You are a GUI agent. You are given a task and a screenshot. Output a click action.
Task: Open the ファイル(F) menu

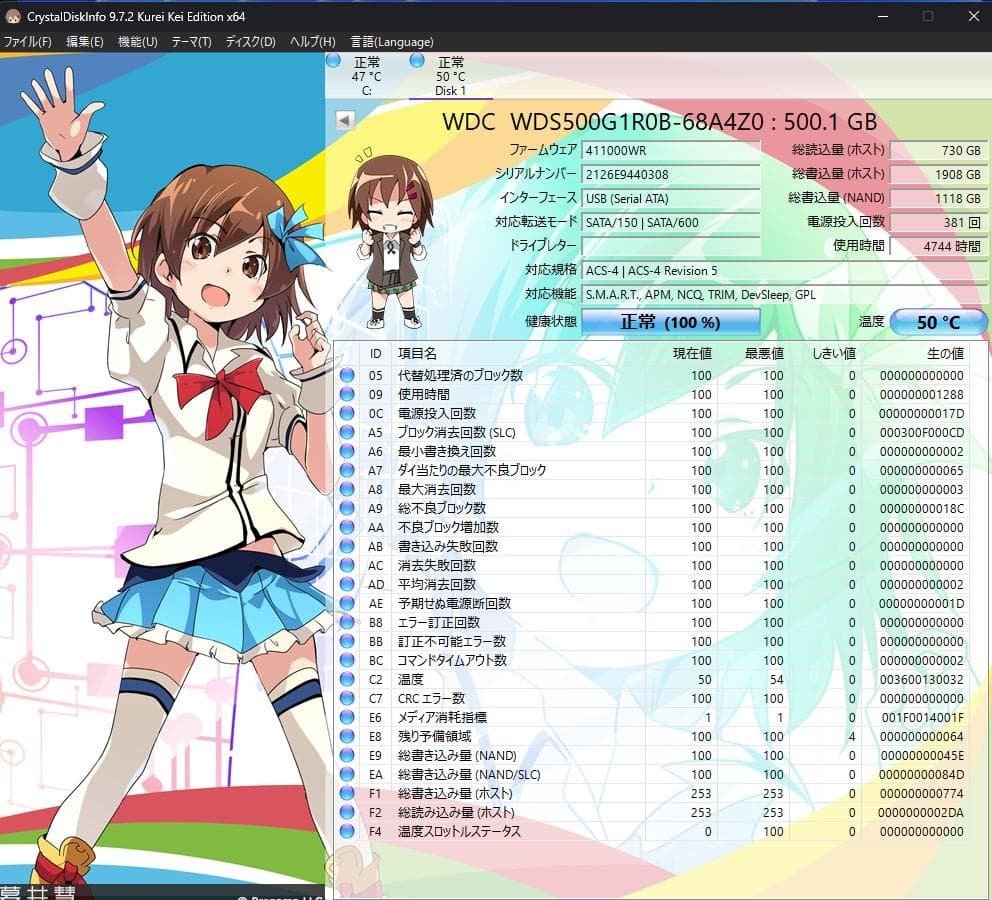coord(27,42)
